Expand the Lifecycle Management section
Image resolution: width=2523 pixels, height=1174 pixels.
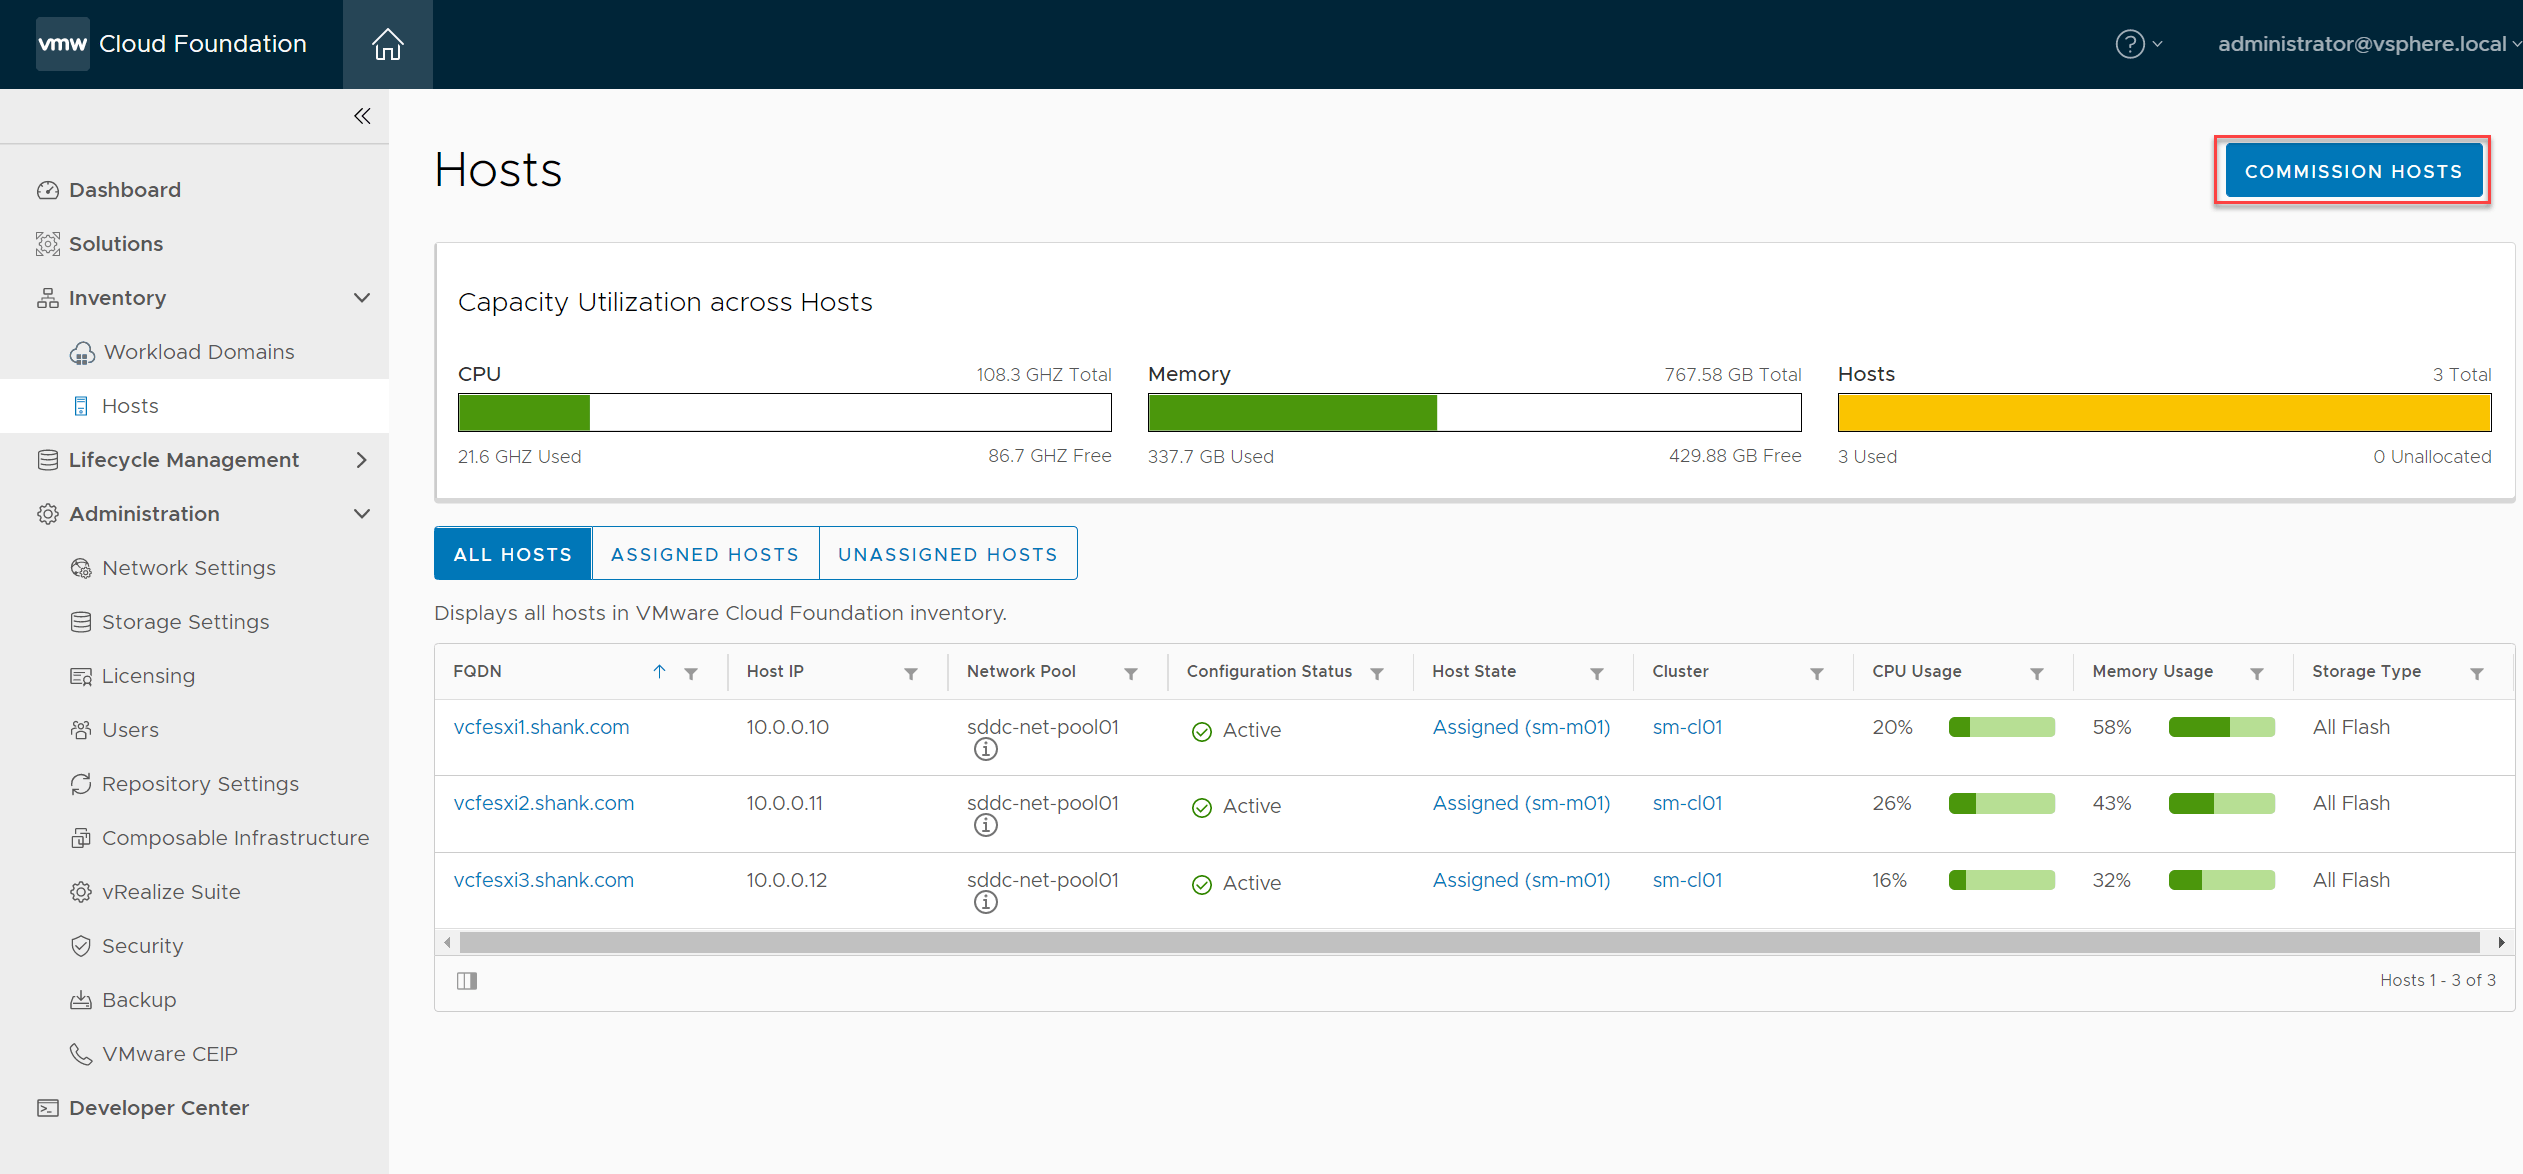pos(362,460)
